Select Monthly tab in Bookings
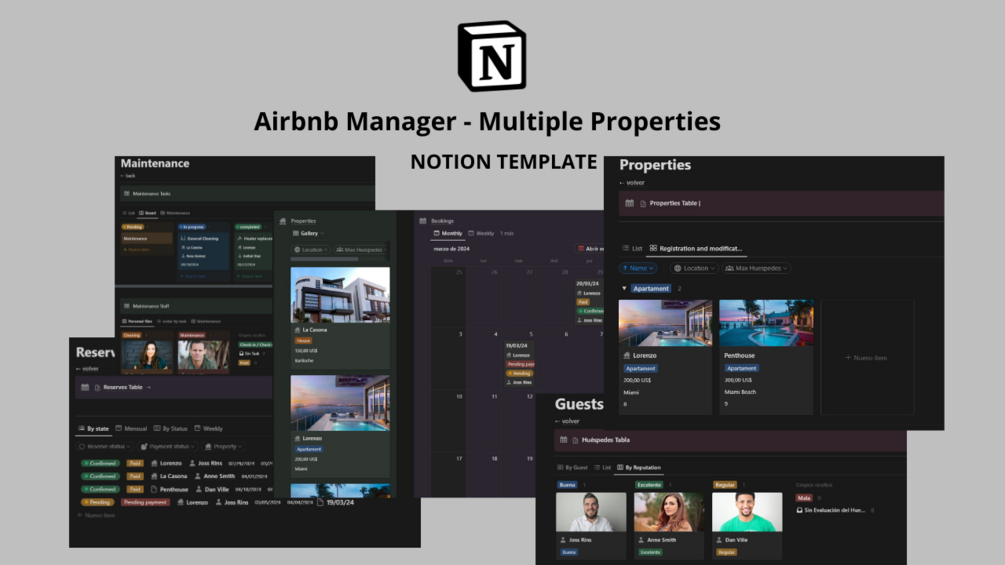Viewport: 1005px width, 565px height. point(448,234)
